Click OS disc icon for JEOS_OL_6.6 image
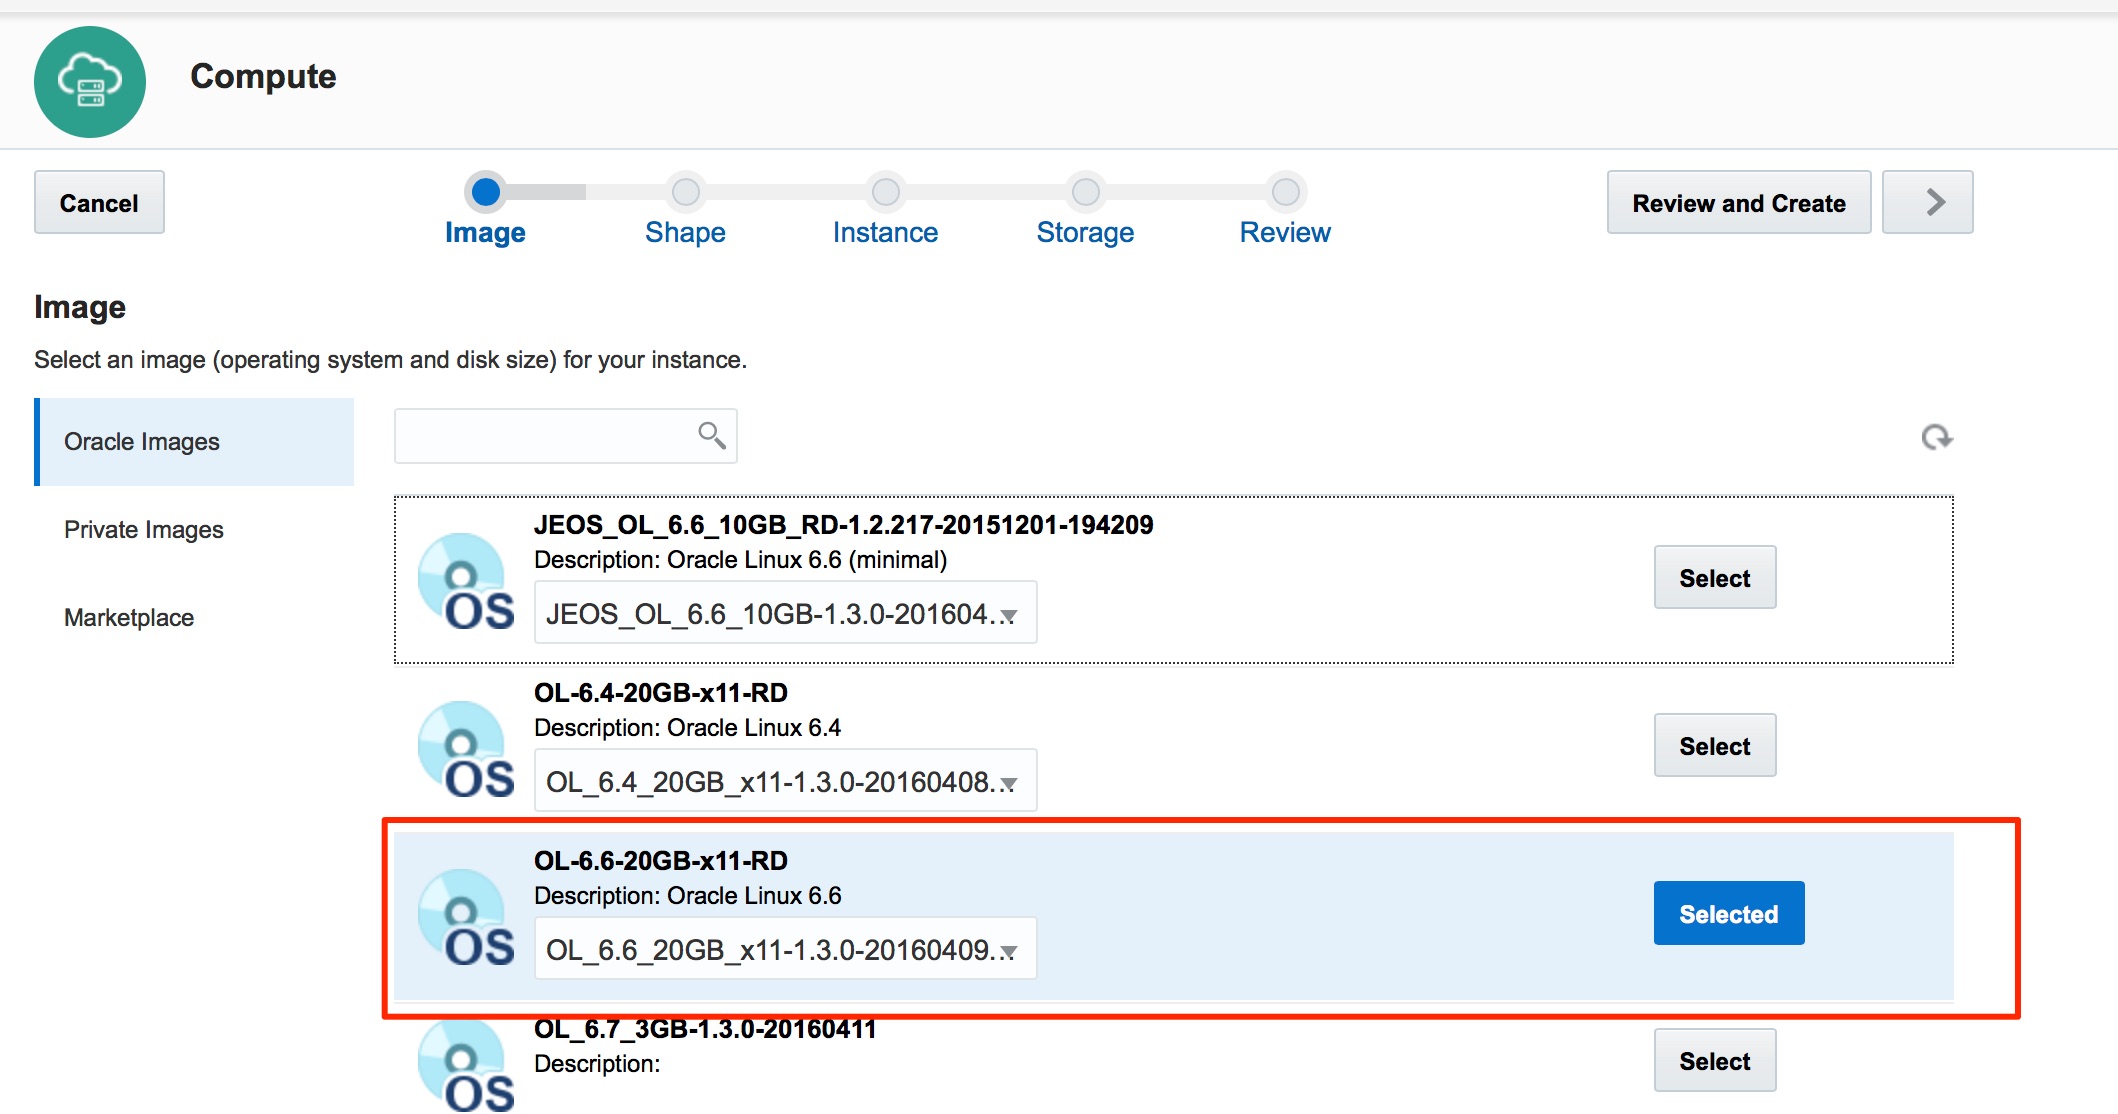 [x=466, y=582]
